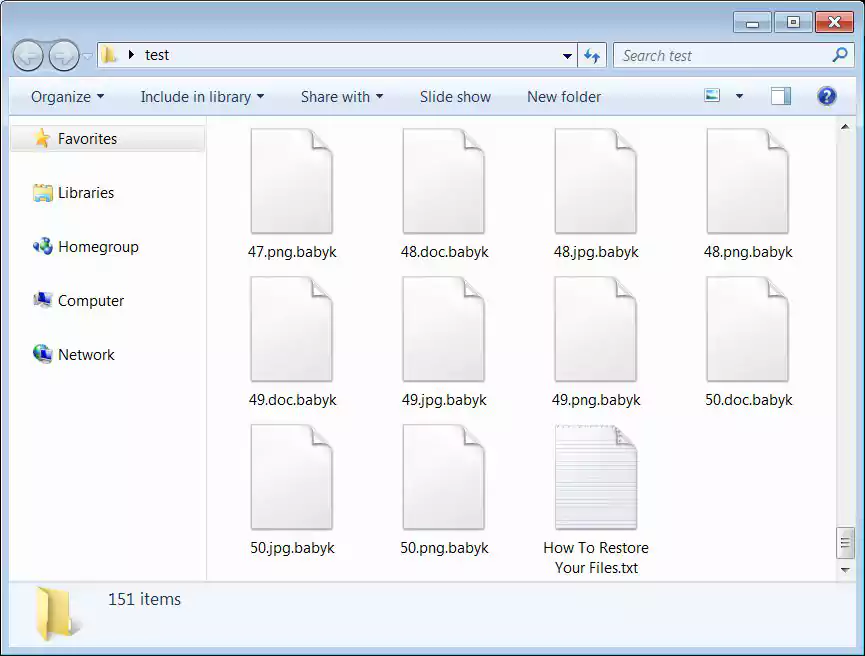Click the folder icon in the address bar
The height and width of the screenshot is (656, 865).
point(109,55)
